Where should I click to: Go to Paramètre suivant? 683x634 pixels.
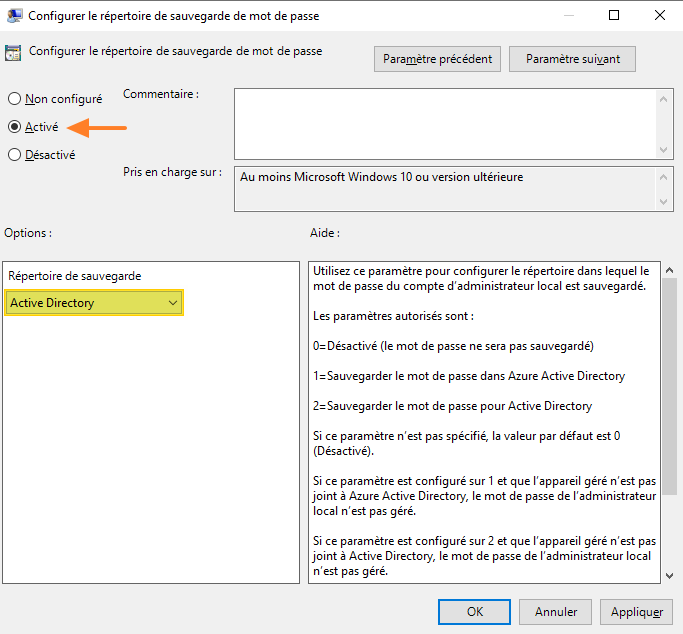pyautogui.click(x=572, y=59)
